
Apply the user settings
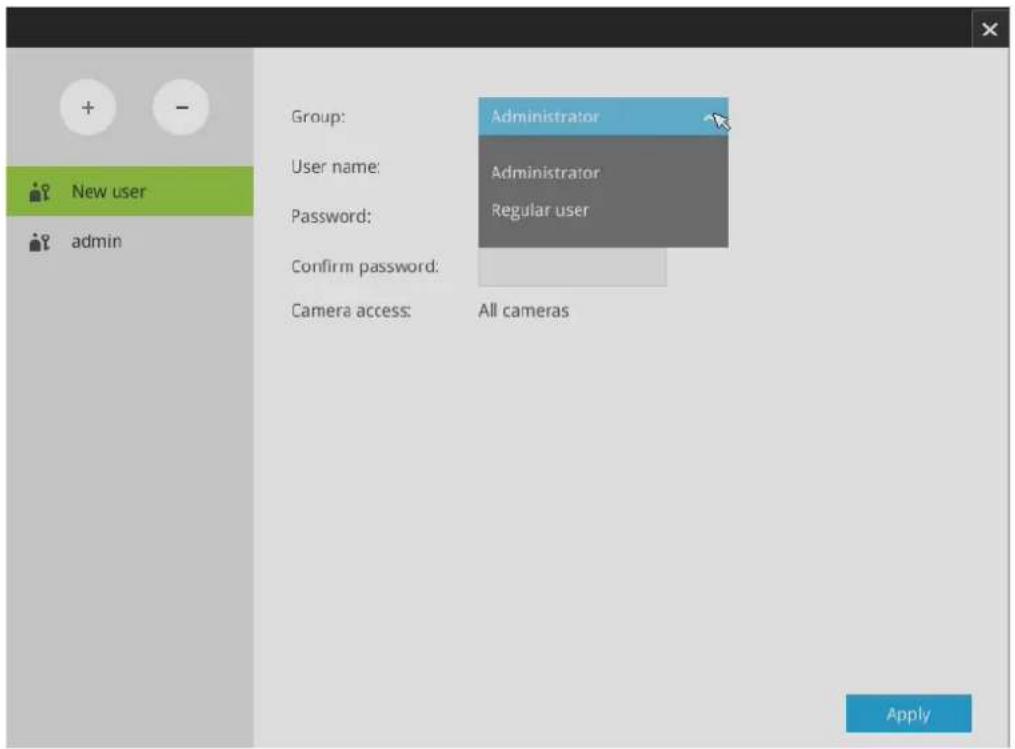coord(908,713)
